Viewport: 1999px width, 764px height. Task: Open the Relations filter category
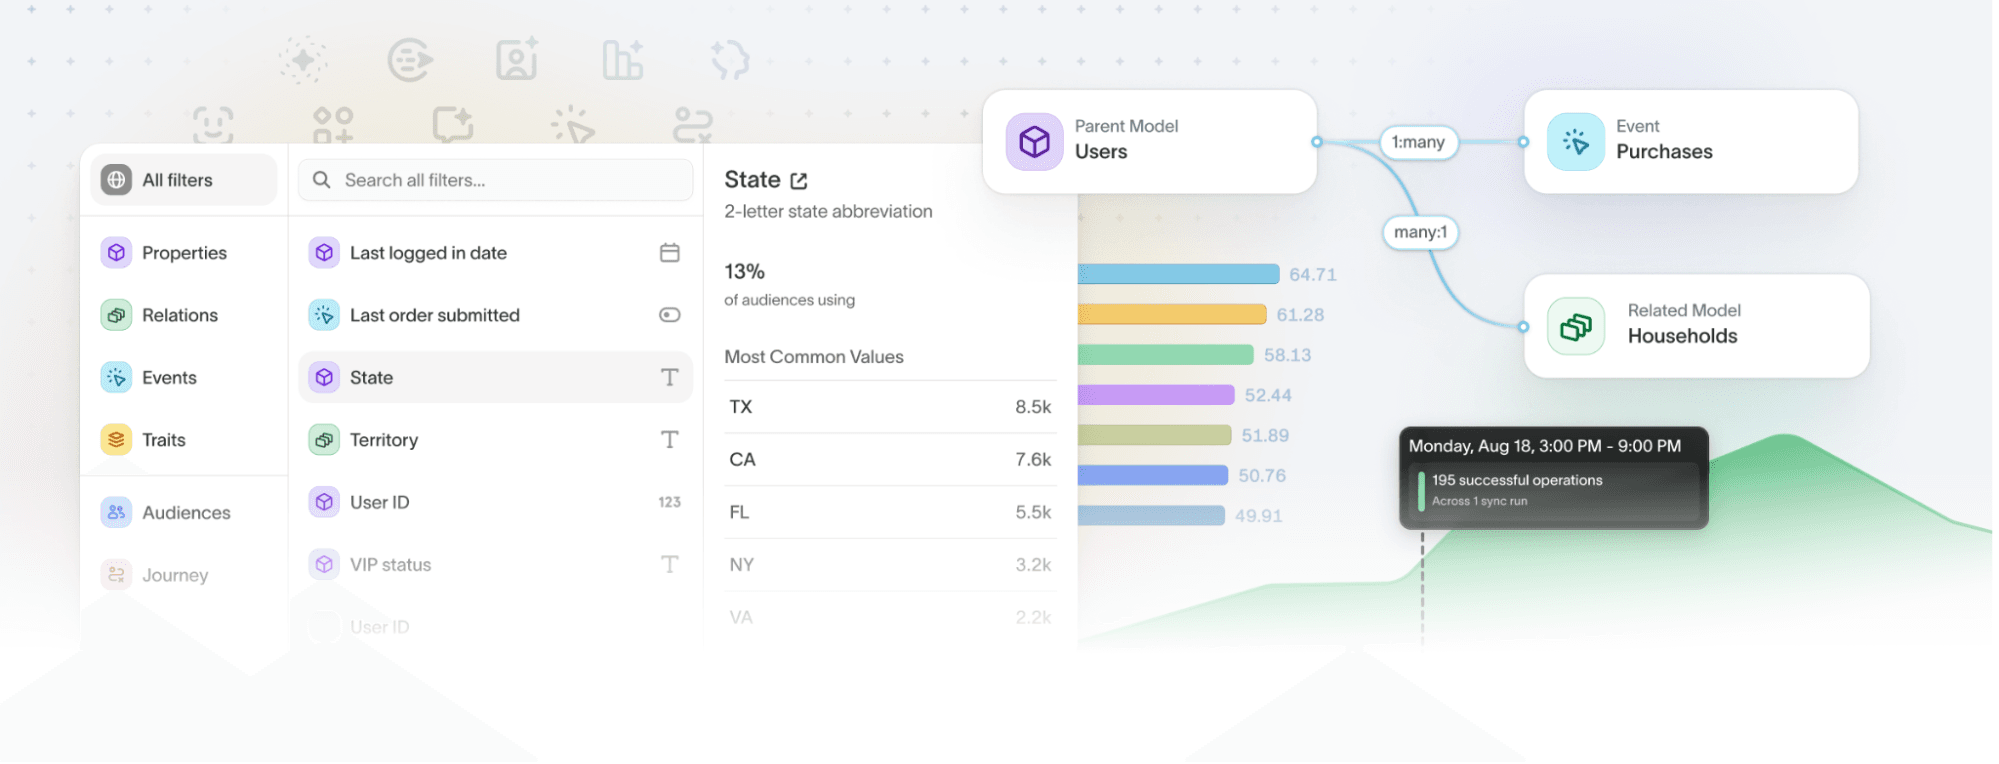[x=179, y=315]
